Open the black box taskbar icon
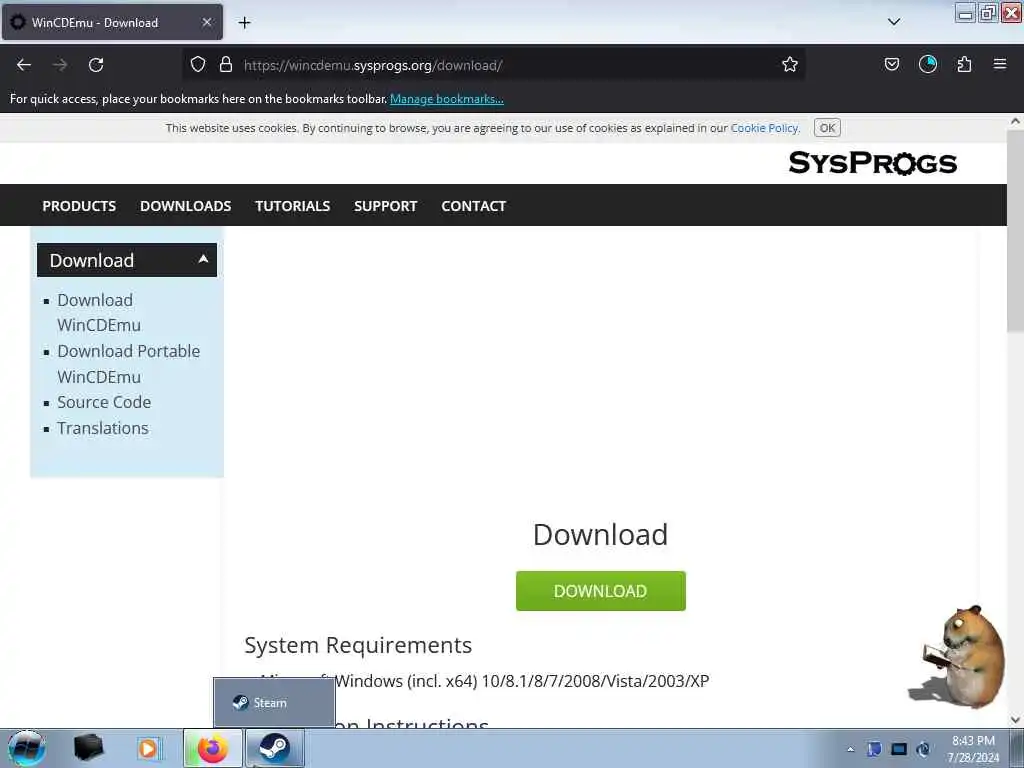The width and height of the screenshot is (1024, 768). [89, 748]
